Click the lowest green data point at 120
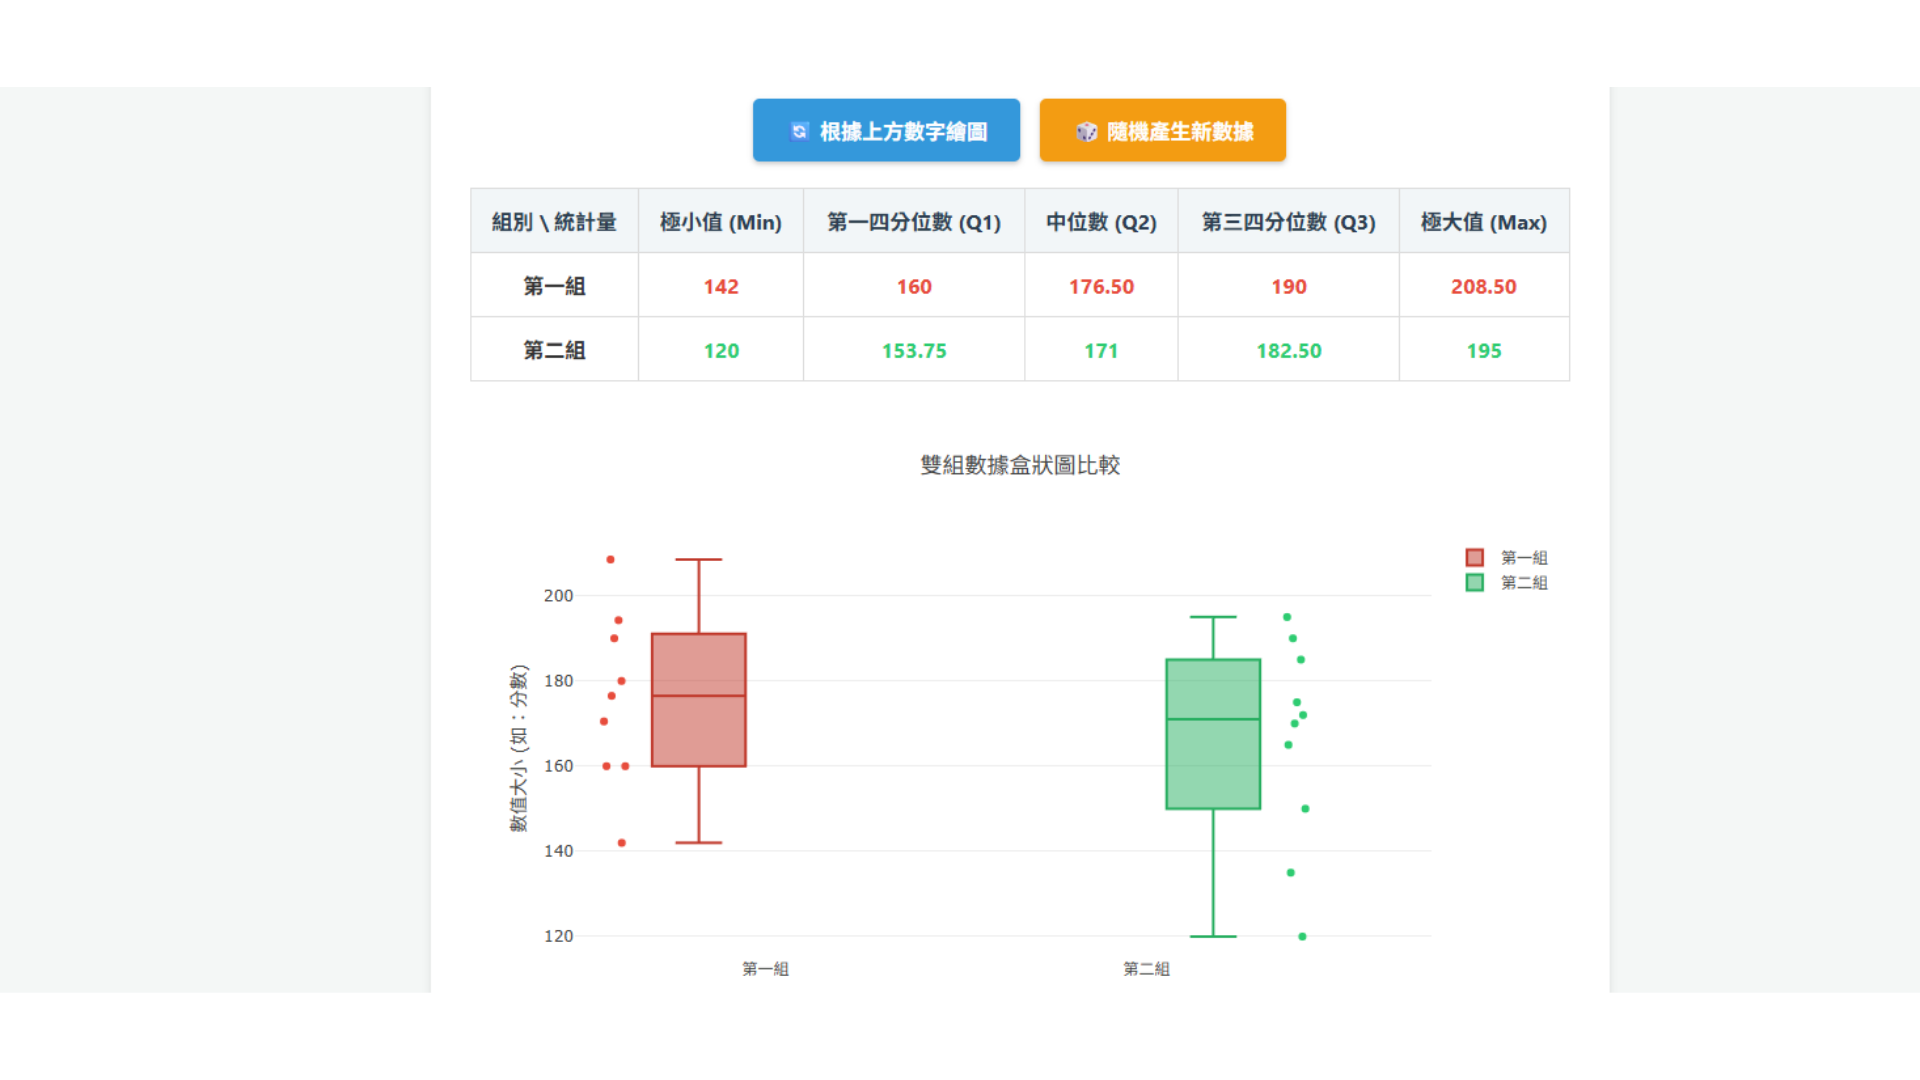Screen dimensions: 1920x1080 [x=1302, y=936]
